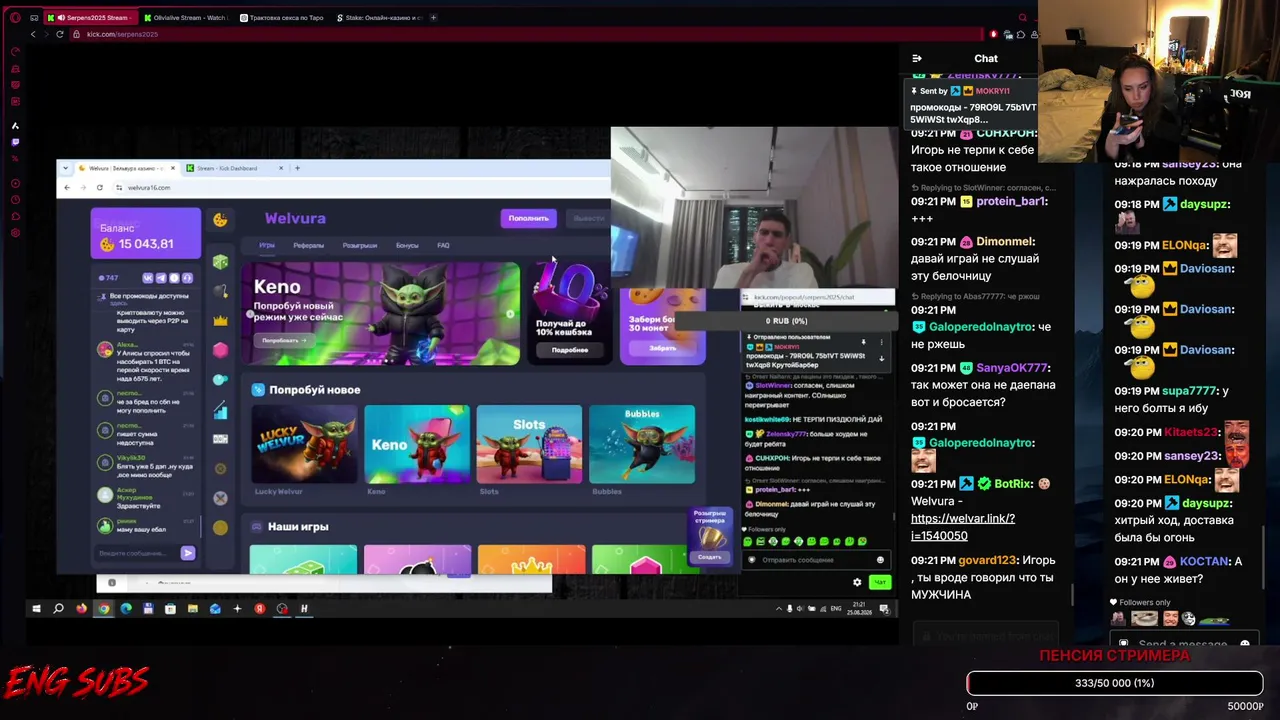The width and height of the screenshot is (1280, 720).
Task: Click the Windows Start button in taskbar
Action: pos(36,608)
